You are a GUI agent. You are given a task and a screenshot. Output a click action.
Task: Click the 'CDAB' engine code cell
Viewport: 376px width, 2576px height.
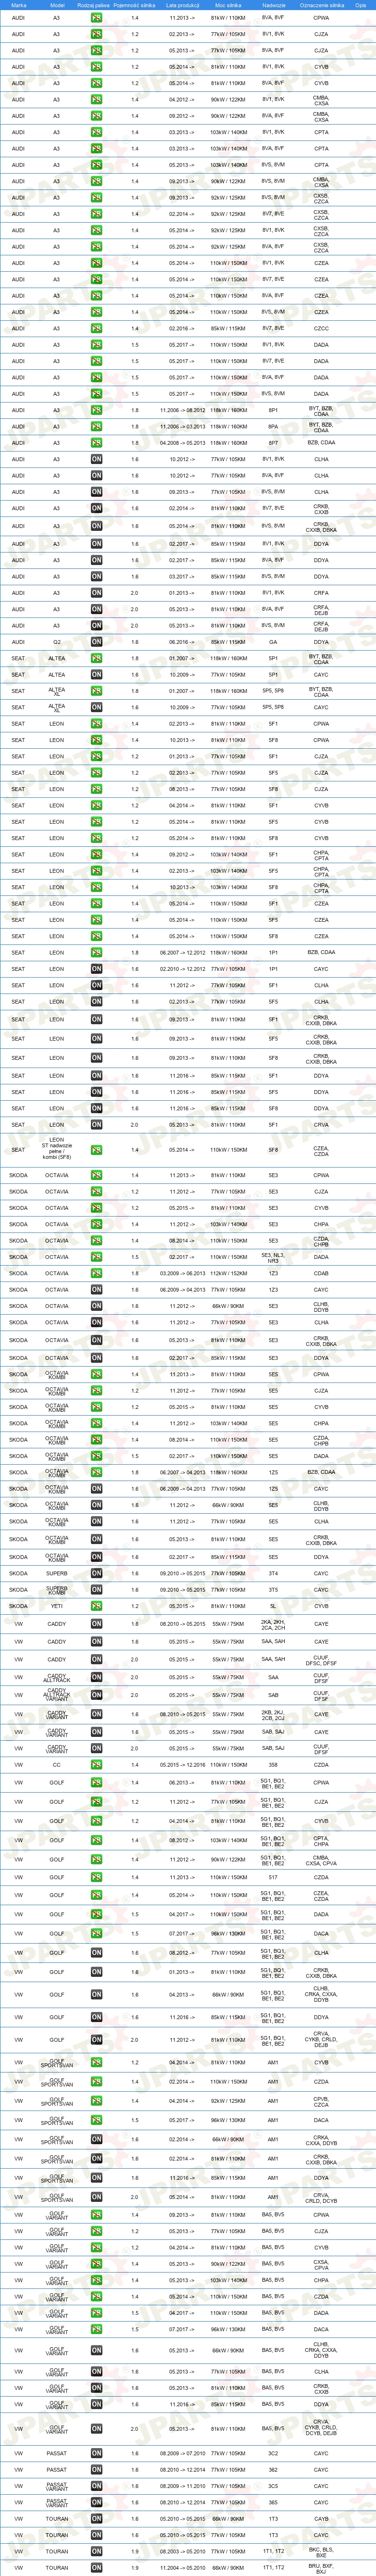(321, 1274)
